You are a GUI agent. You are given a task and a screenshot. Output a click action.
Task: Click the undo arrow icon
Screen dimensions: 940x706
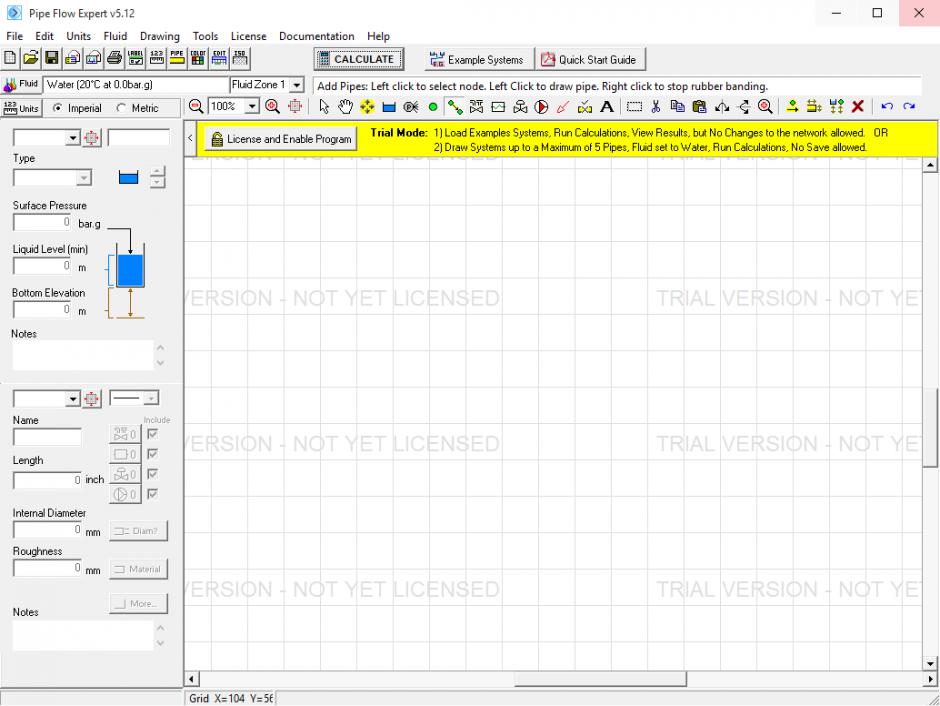point(887,107)
